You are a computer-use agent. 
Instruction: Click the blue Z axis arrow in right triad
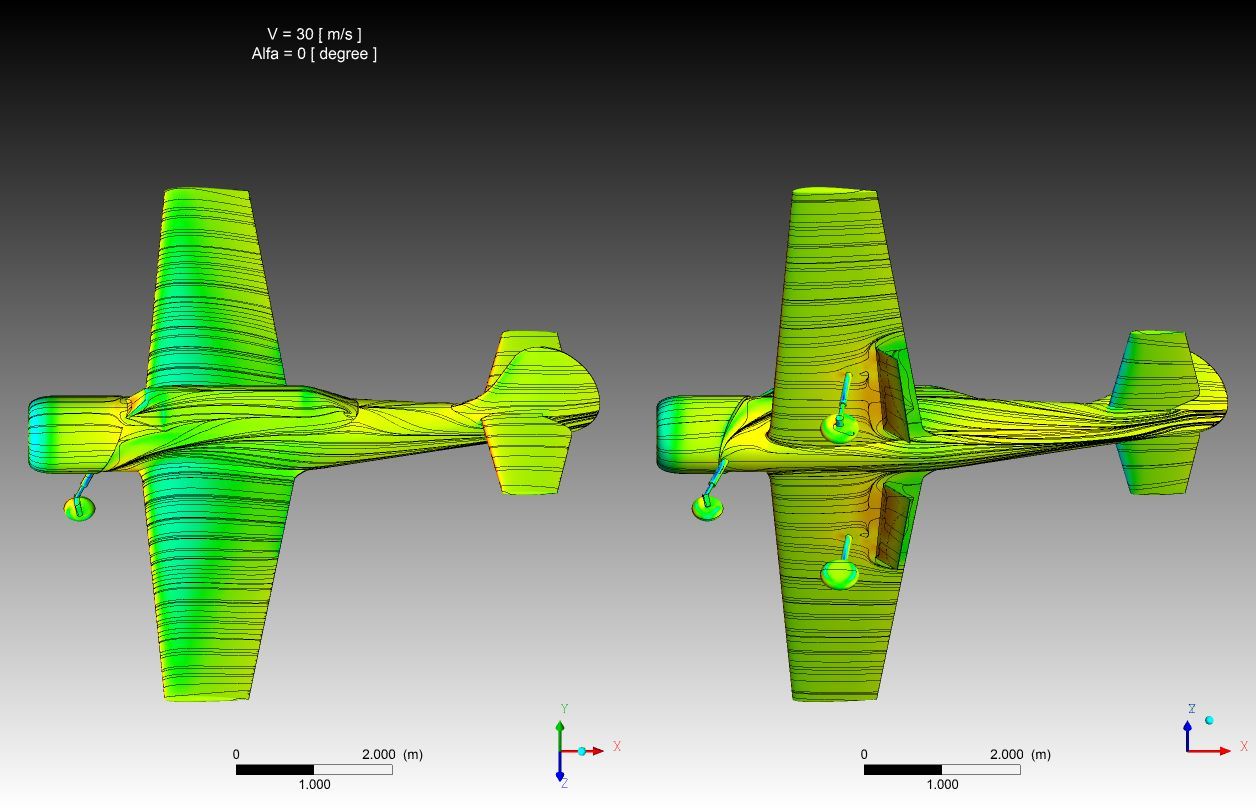click(1187, 731)
